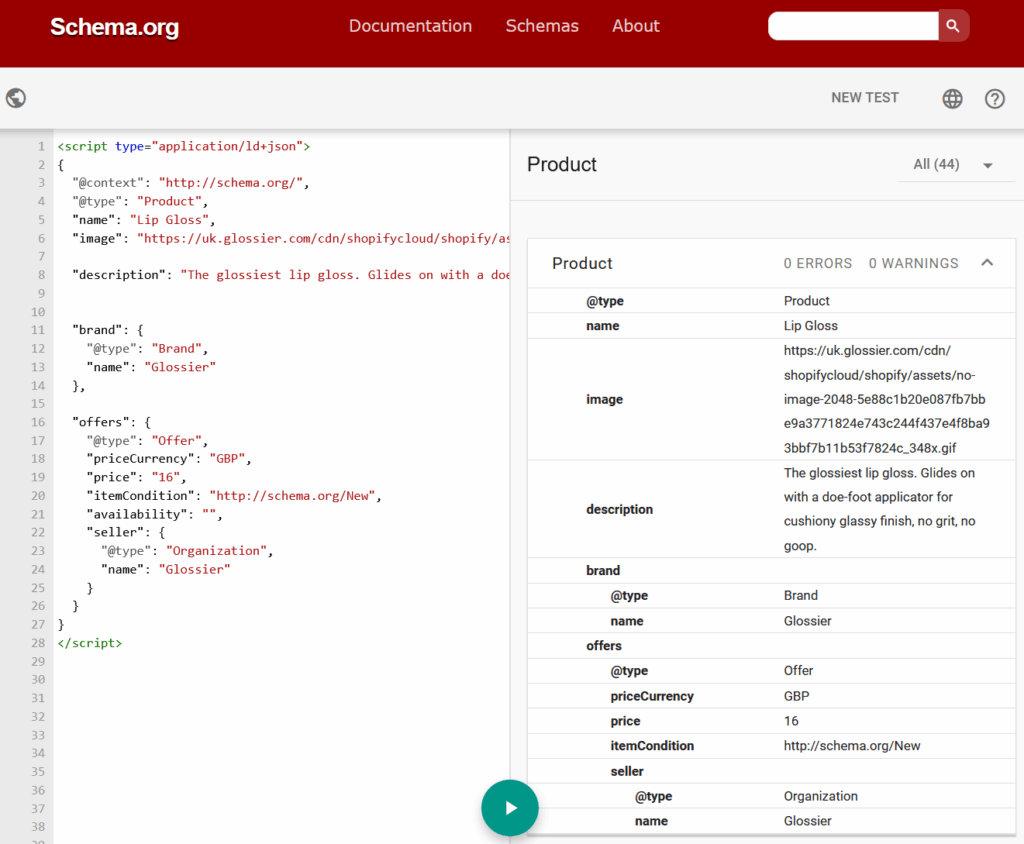Click the help question mark icon
This screenshot has height=844, width=1024.
[994, 99]
